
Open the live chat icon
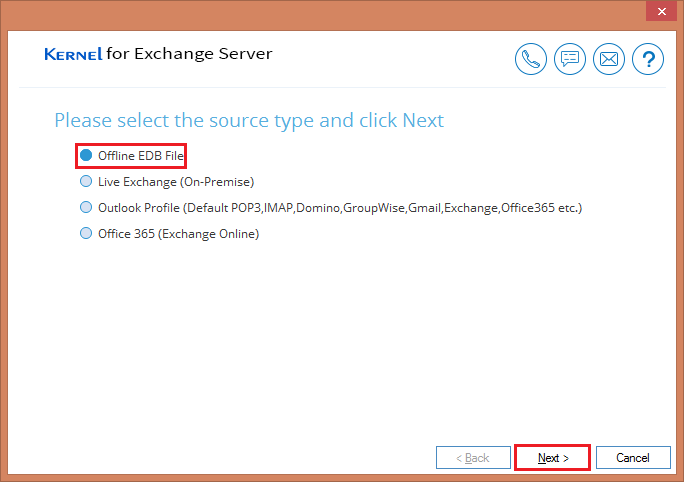[x=570, y=59]
